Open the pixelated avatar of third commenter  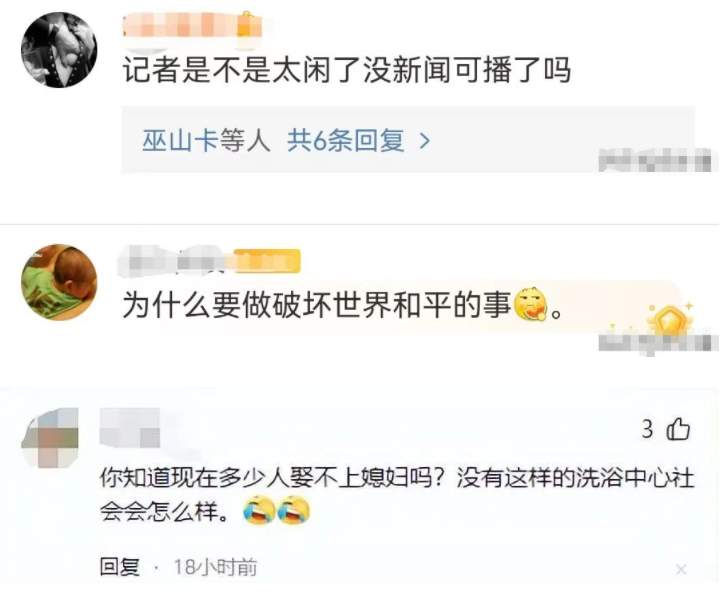[x=50, y=437]
